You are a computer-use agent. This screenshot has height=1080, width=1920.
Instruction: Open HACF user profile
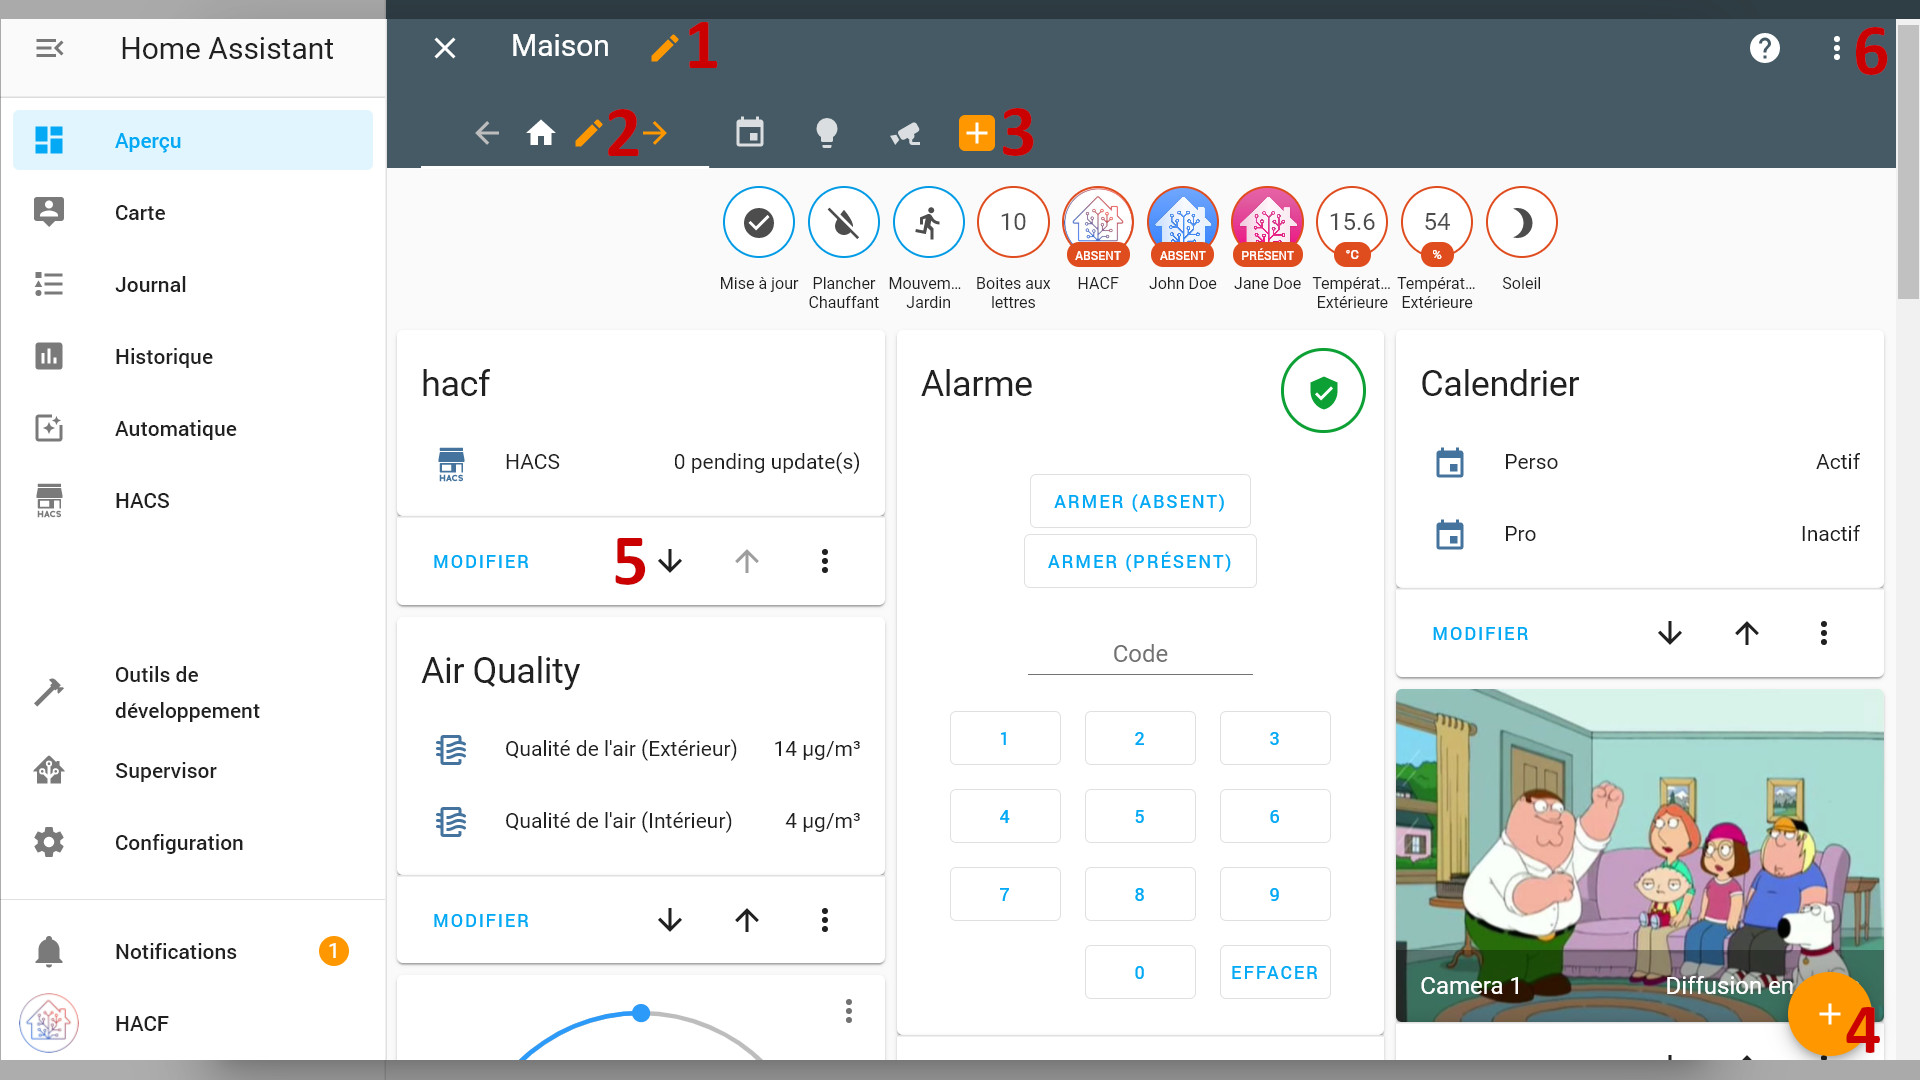pyautogui.click(x=193, y=1023)
